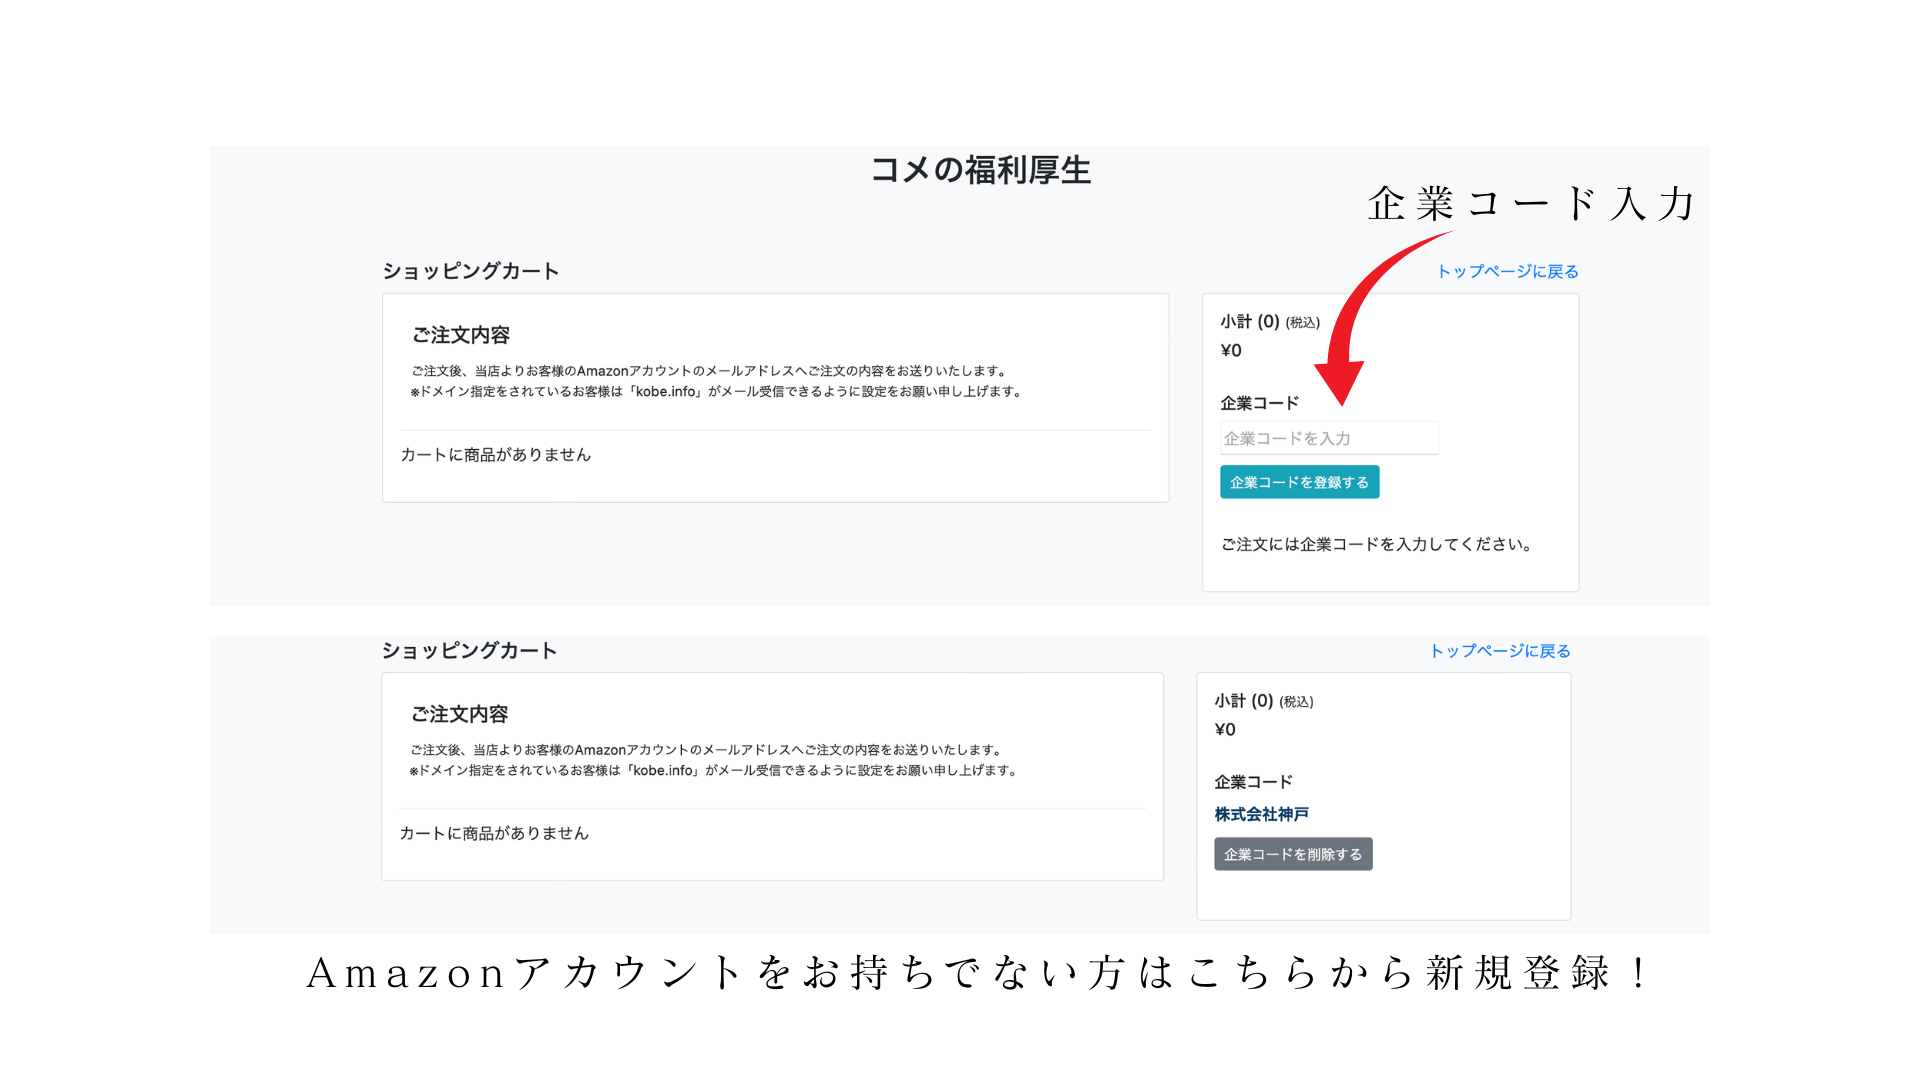
Task: Click ショッピングカート heading in second cart screenshot
Action: click(469, 651)
